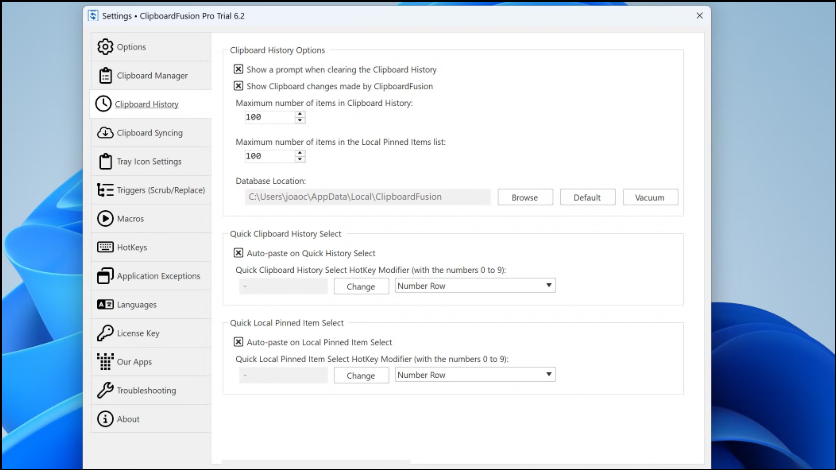836x470 pixels.
Task: Open the Troubleshooting page
Action: 151,390
